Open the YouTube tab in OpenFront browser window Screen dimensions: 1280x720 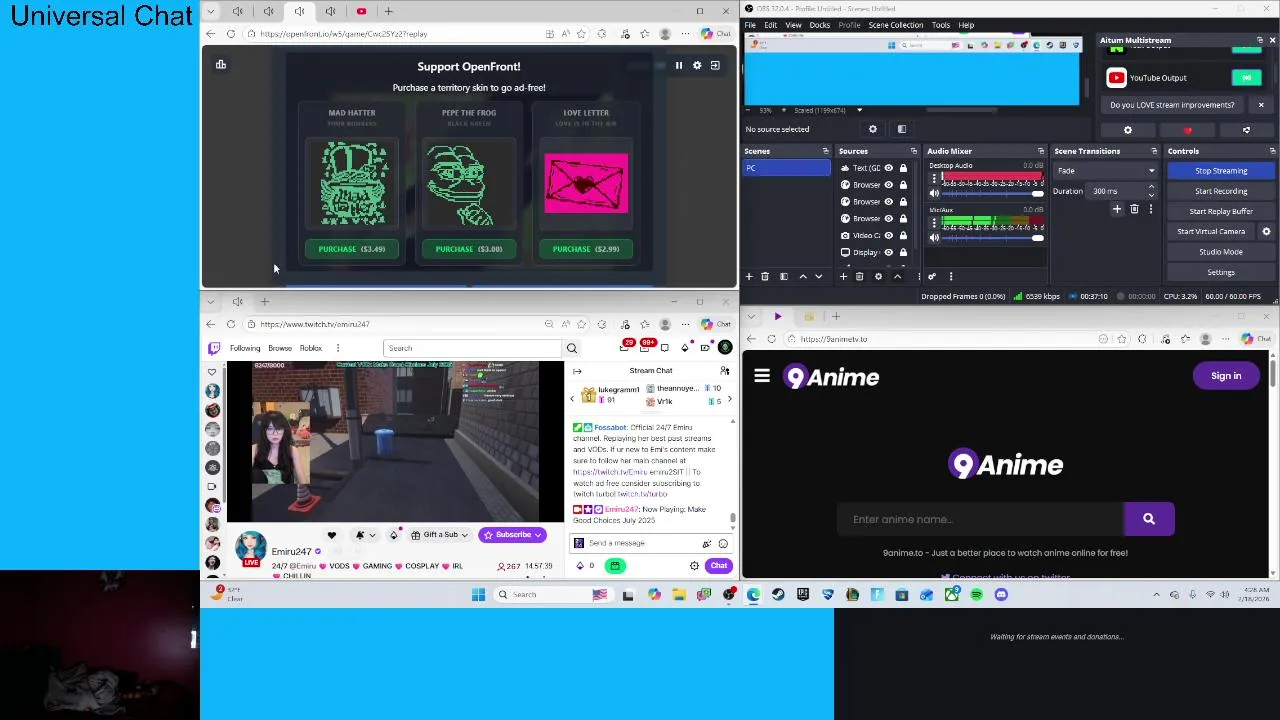361,11
